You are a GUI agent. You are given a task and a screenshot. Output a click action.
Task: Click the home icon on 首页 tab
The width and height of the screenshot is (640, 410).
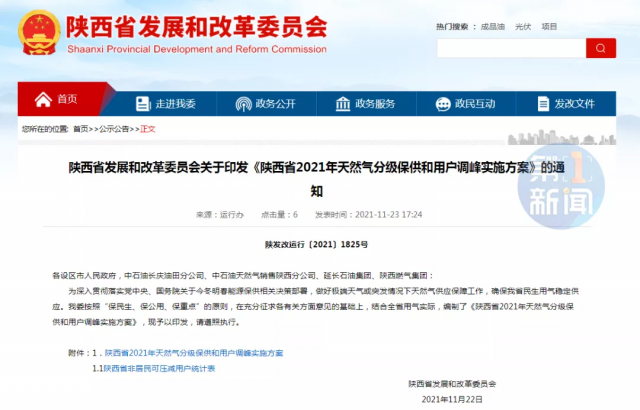click(x=43, y=101)
